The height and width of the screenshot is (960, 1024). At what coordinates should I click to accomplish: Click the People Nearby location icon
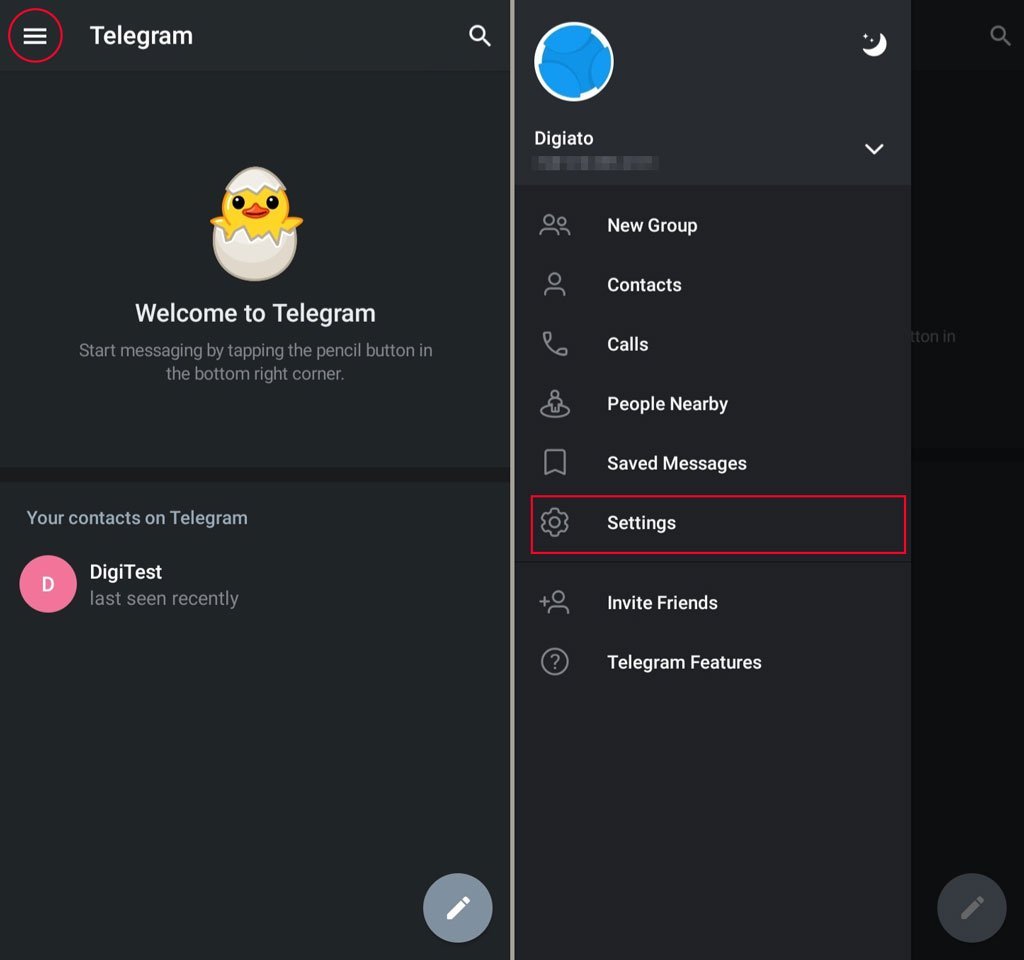[554, 404]
